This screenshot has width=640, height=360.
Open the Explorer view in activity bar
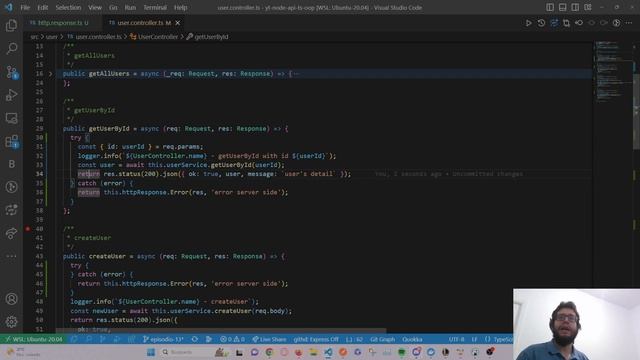(11, 26)
